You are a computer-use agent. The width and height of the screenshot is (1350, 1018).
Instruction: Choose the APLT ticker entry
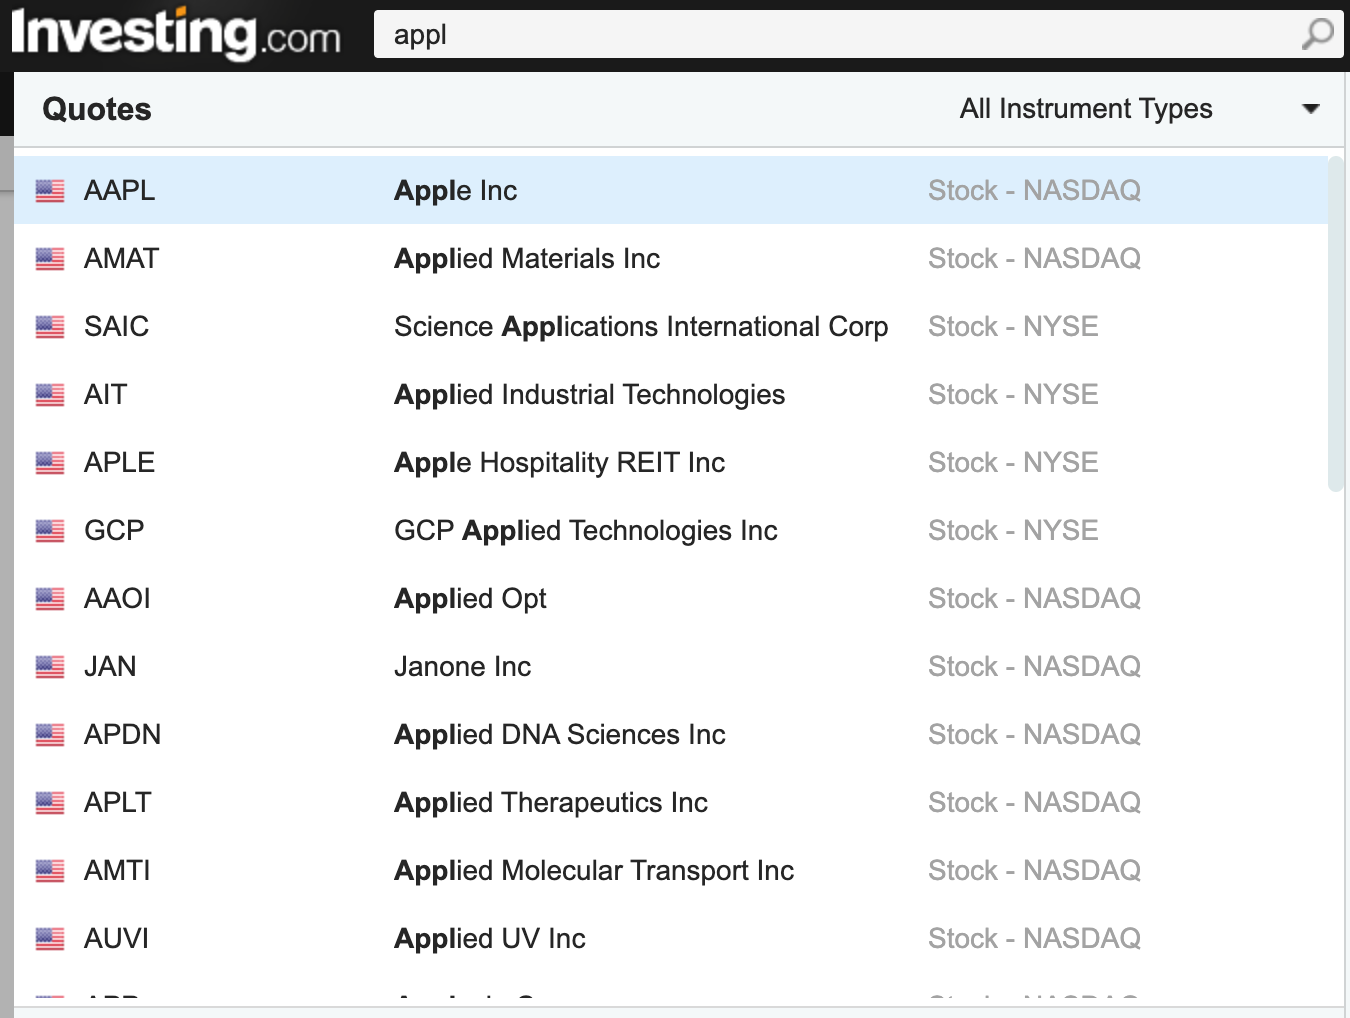click(671, 802)
